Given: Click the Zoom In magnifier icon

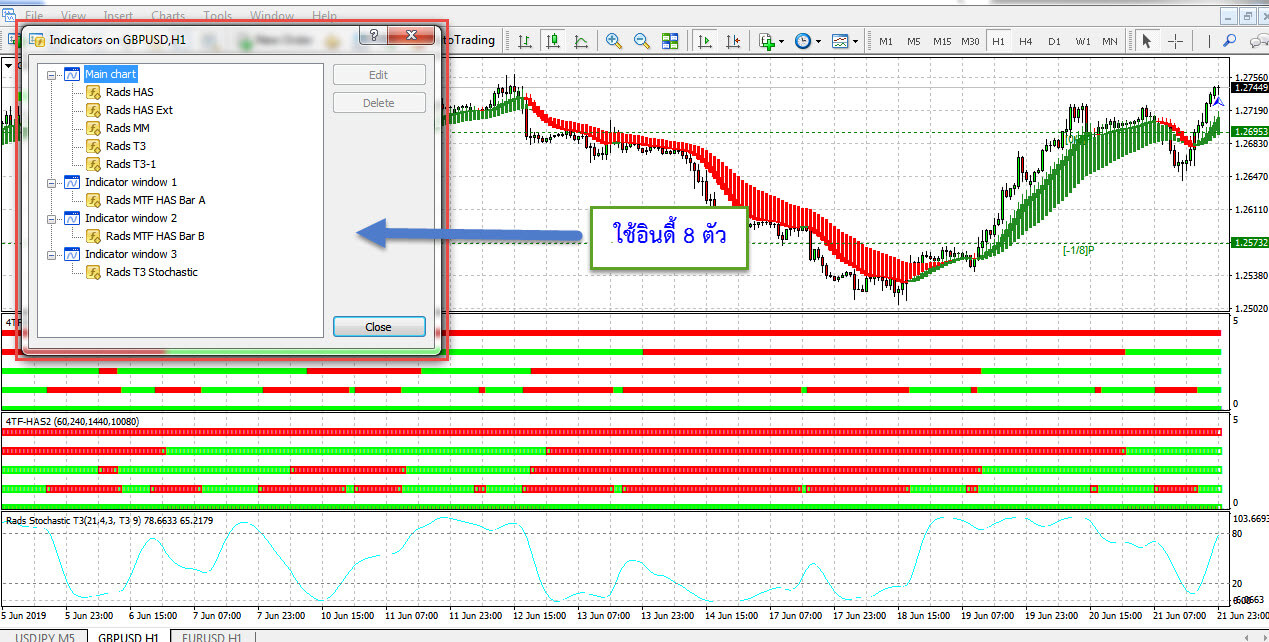Looking at the screenshot, I should click(x=614, y=41).
